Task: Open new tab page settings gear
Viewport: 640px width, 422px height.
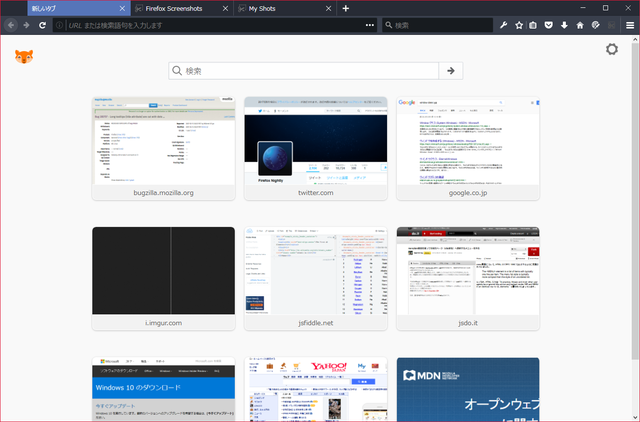Action: [x=611, y=49]
